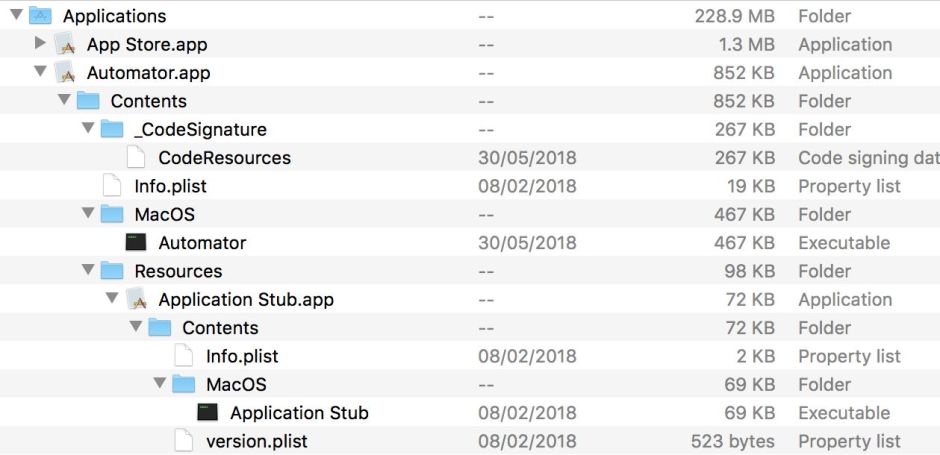Expand the App Store.app disclosure triangle

click(40, 44)
